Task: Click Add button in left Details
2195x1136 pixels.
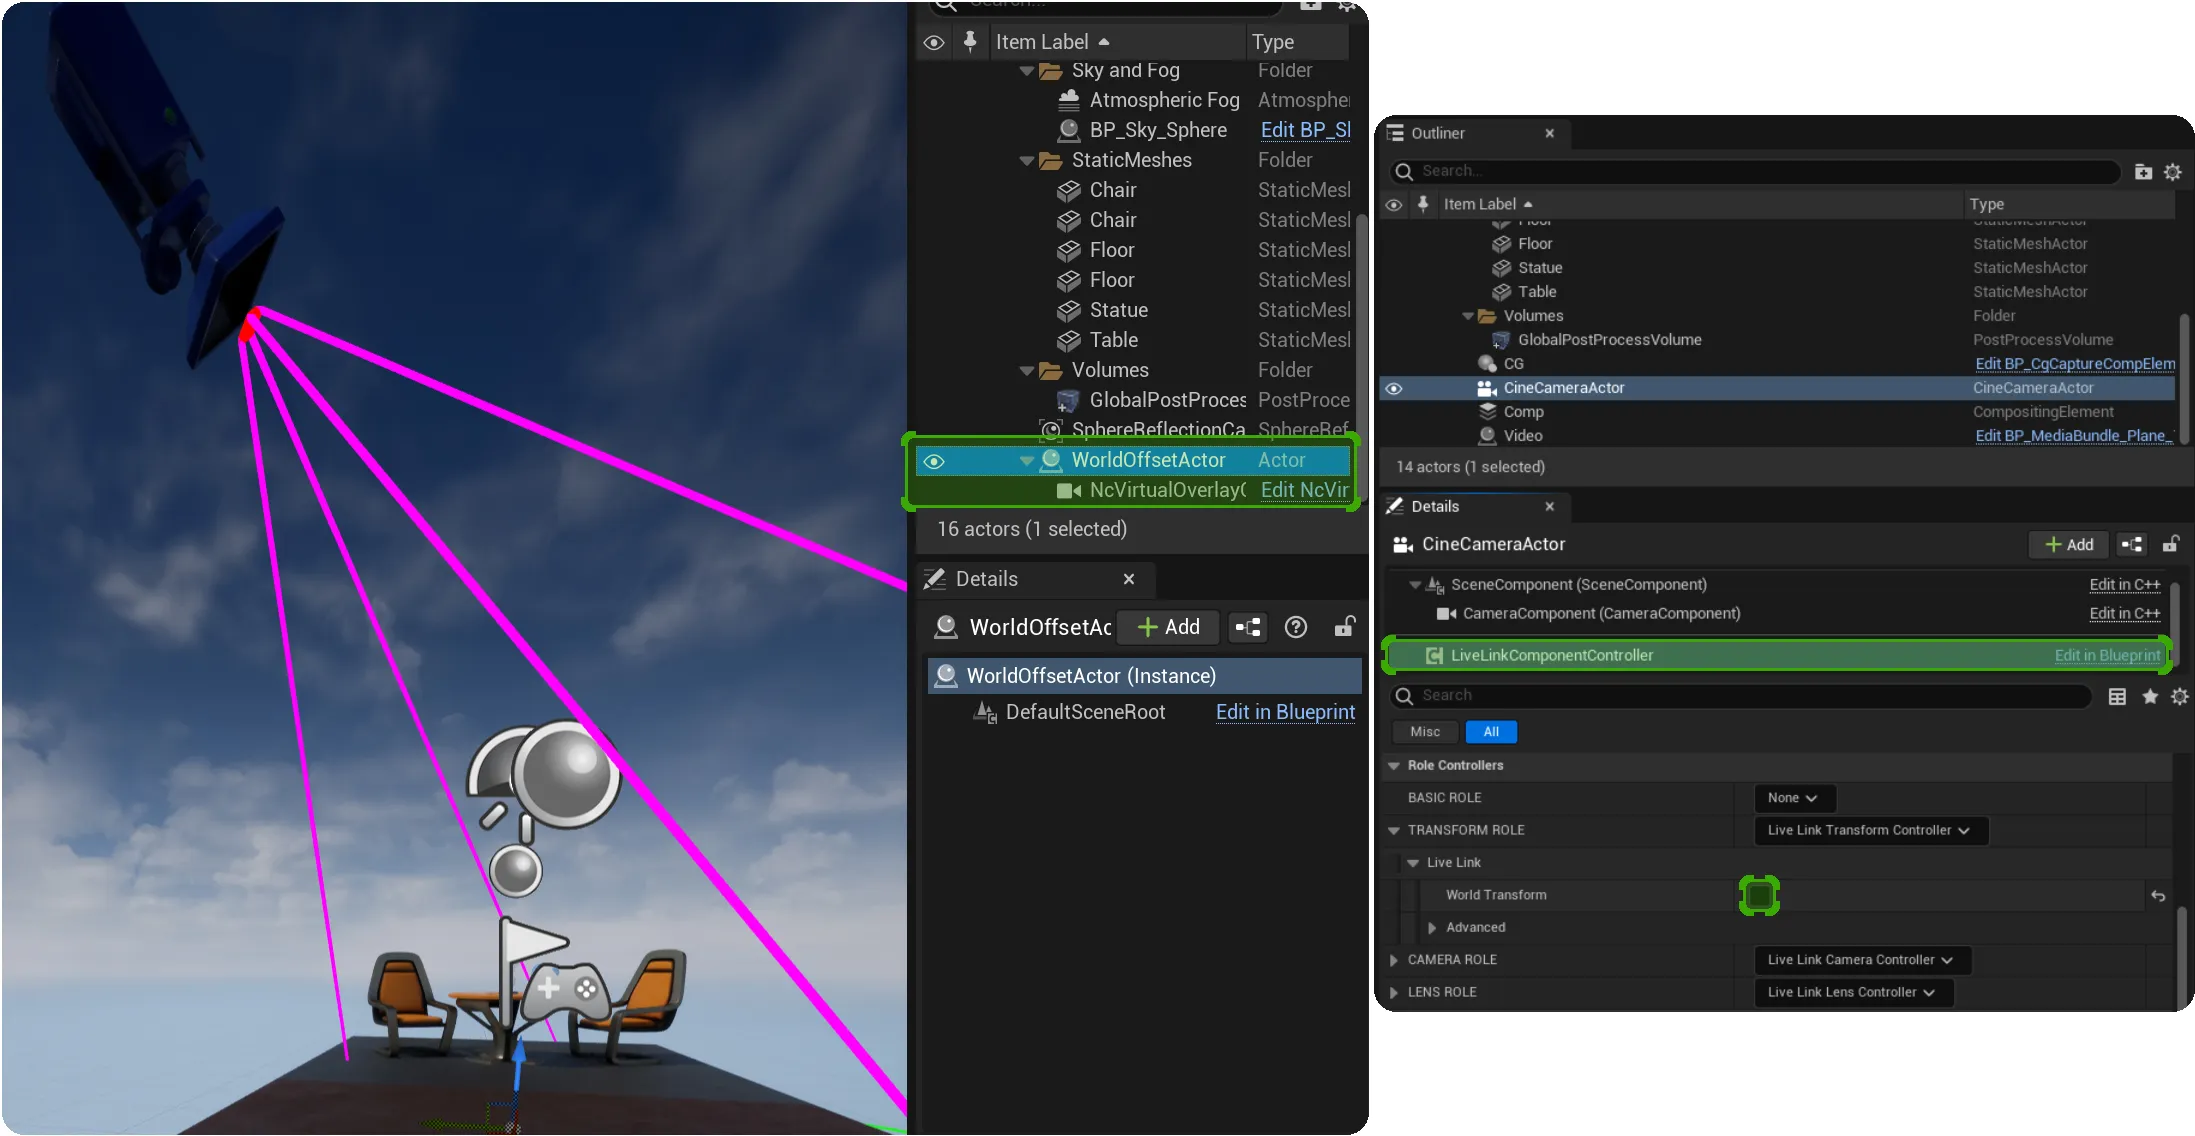Action: click(x=1168, y=627)
